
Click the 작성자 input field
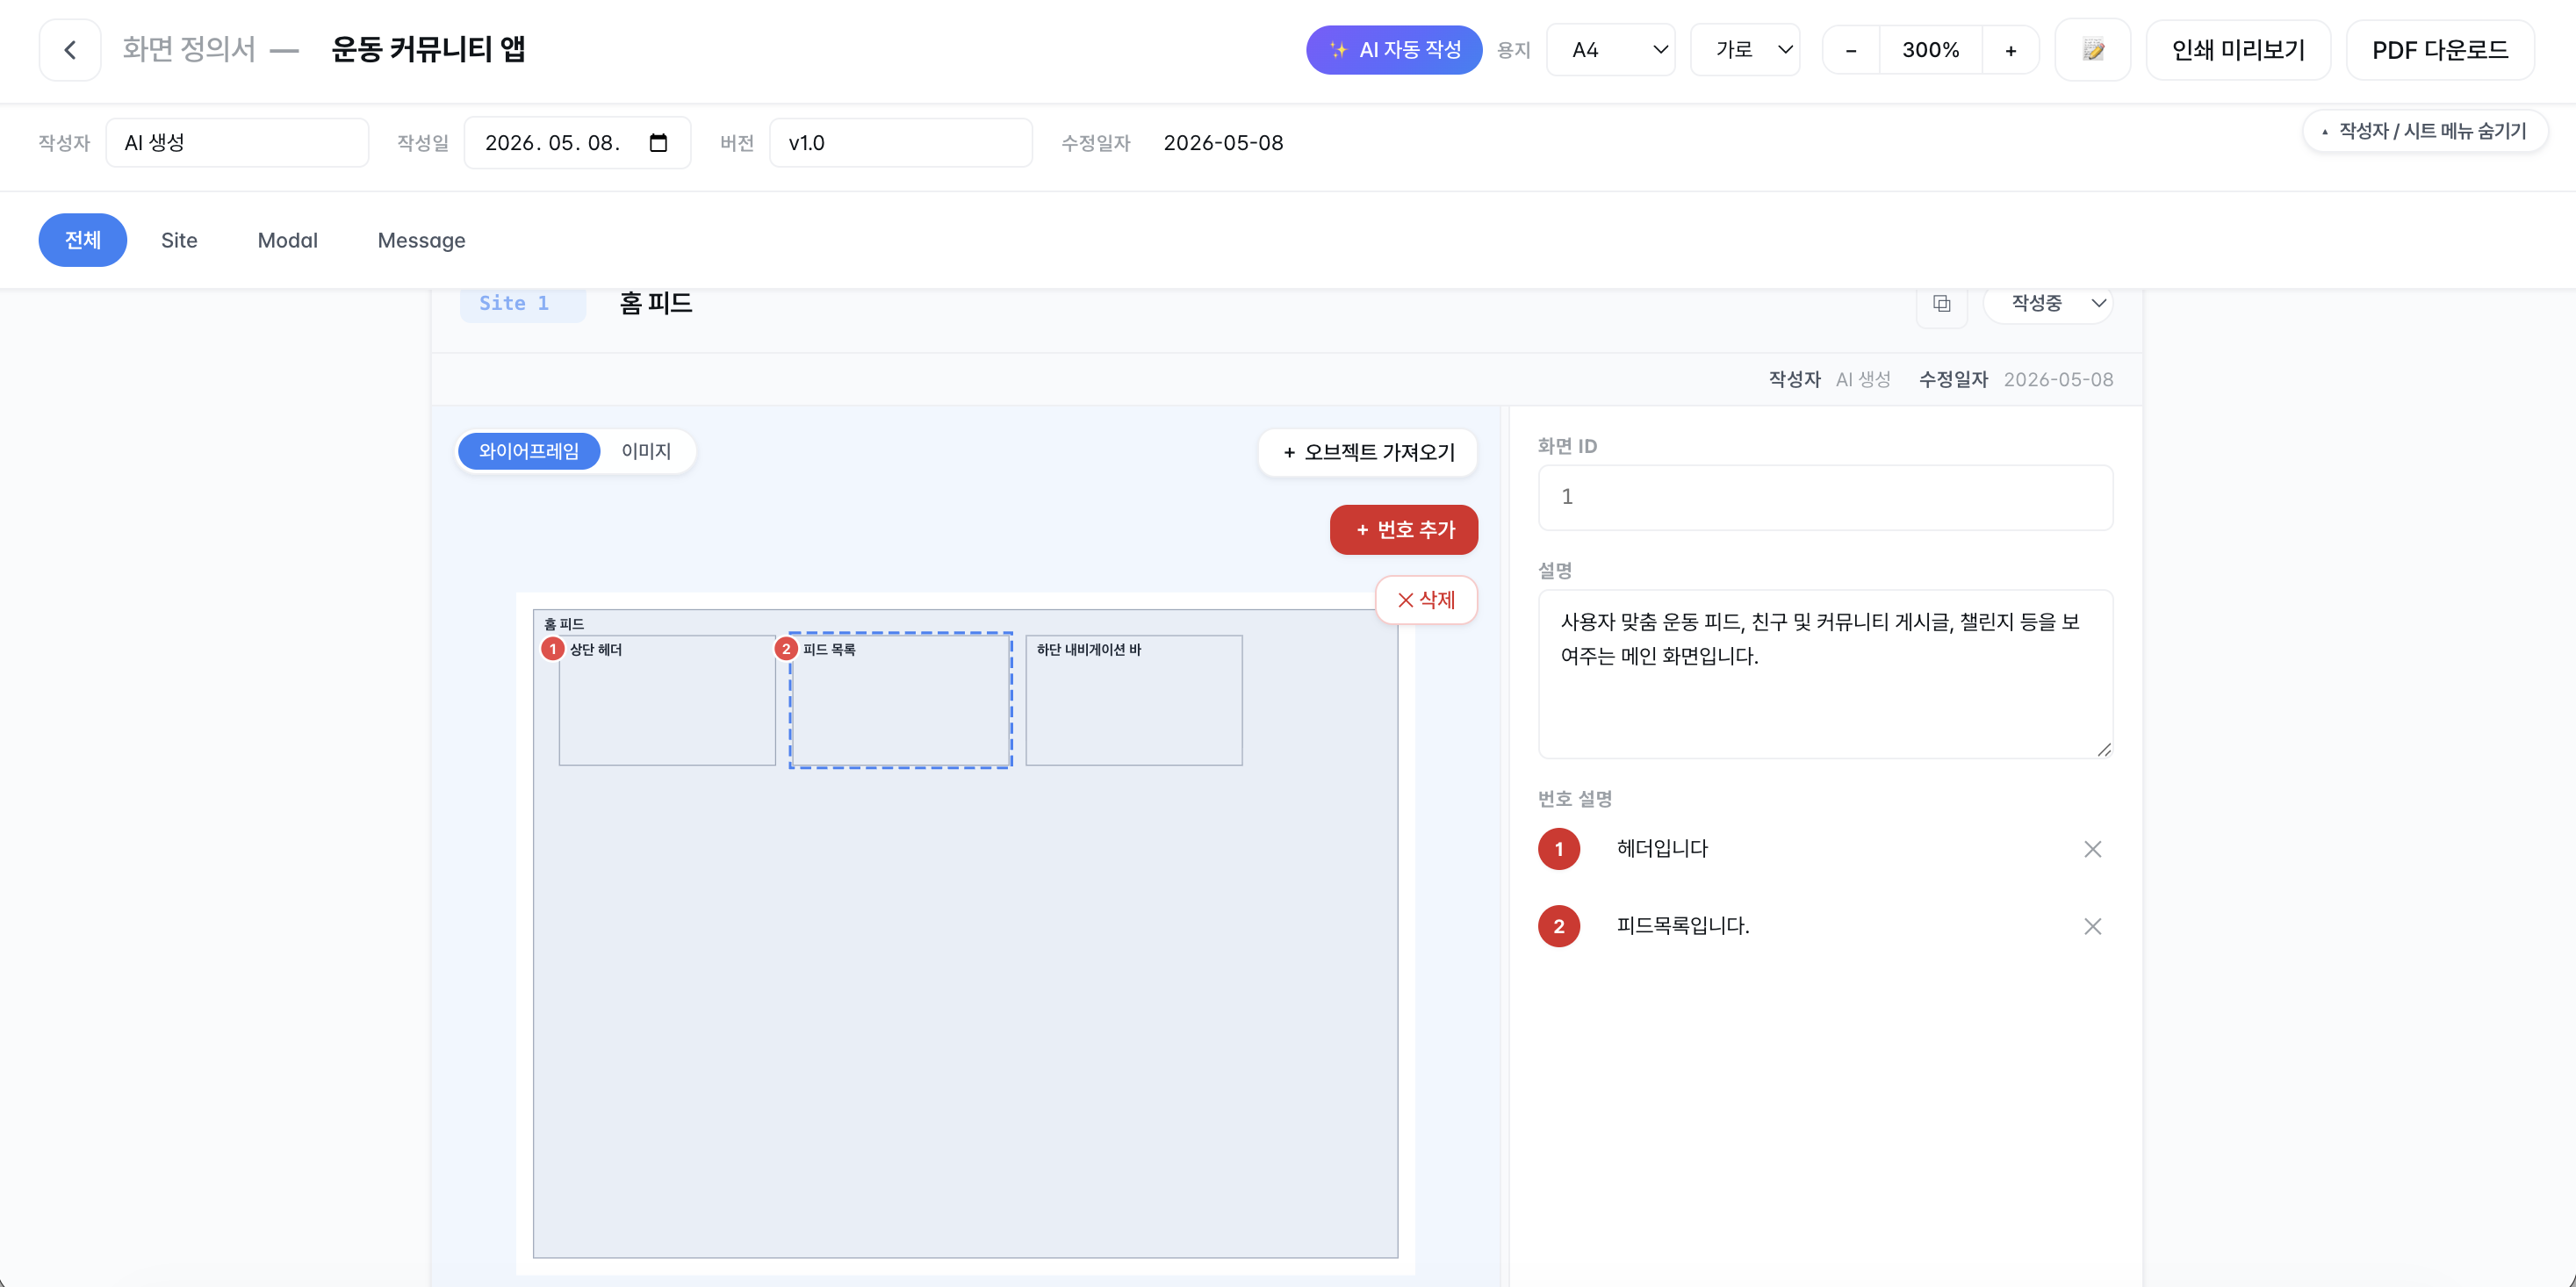(237, 143)
